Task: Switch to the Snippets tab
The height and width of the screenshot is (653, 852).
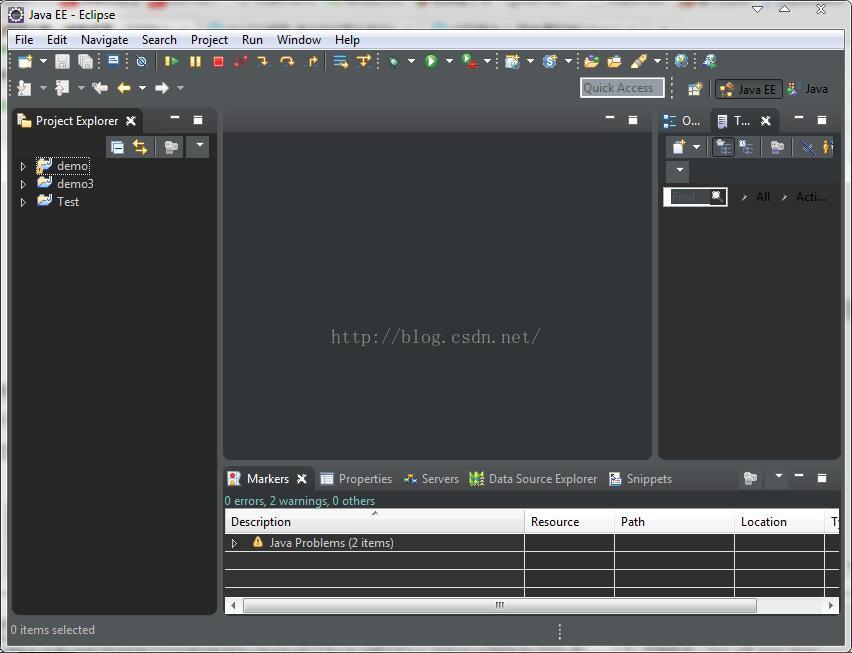Action: [x=641, y=479]
